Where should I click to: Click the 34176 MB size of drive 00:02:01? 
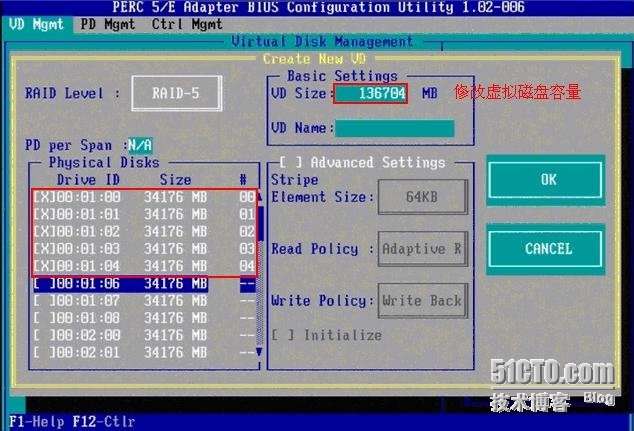175,353
